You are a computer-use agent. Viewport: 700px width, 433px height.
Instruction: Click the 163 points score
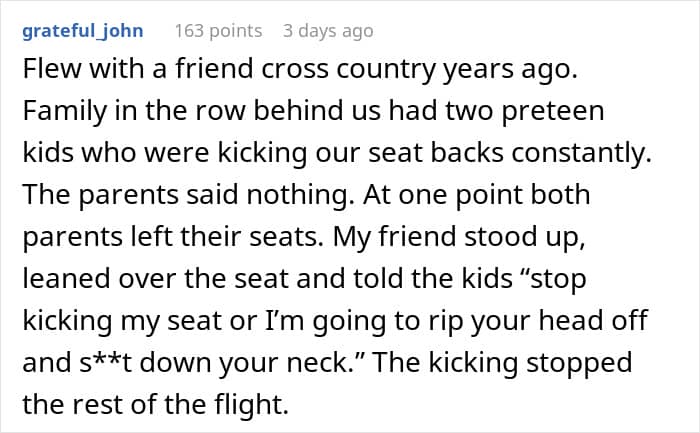pos(218,30)
